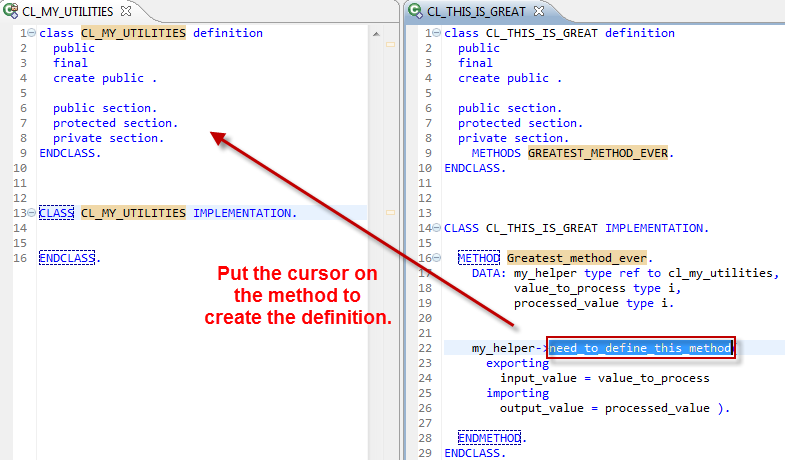This screenshot has width=785, height=460.
Task: Click the overview ruler marker beside line 13
Action: (390, 212)
